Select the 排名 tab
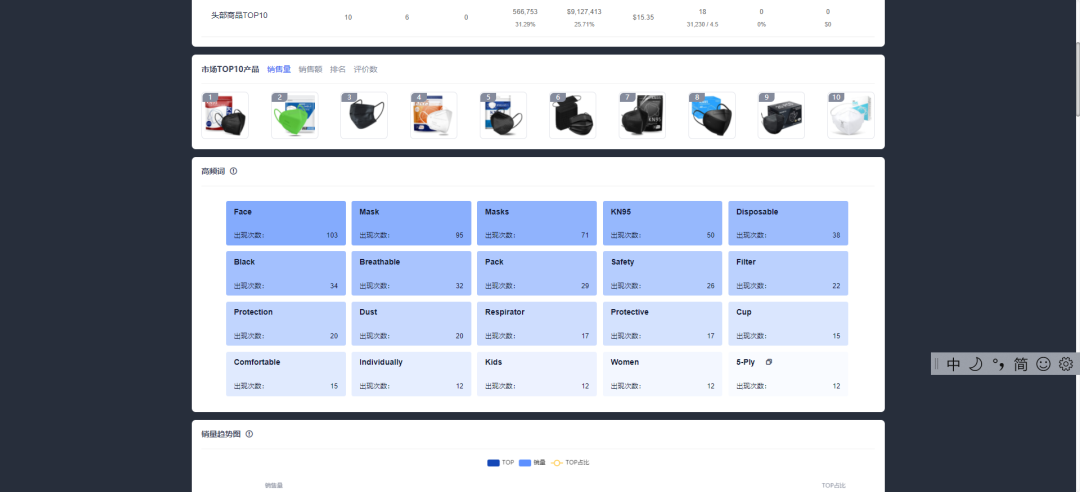The image size is (1080, 492). [338, 69]
